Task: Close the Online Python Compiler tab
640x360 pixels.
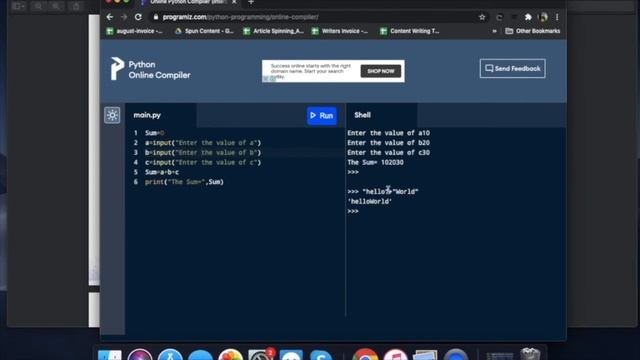Action: click(234, 2)
